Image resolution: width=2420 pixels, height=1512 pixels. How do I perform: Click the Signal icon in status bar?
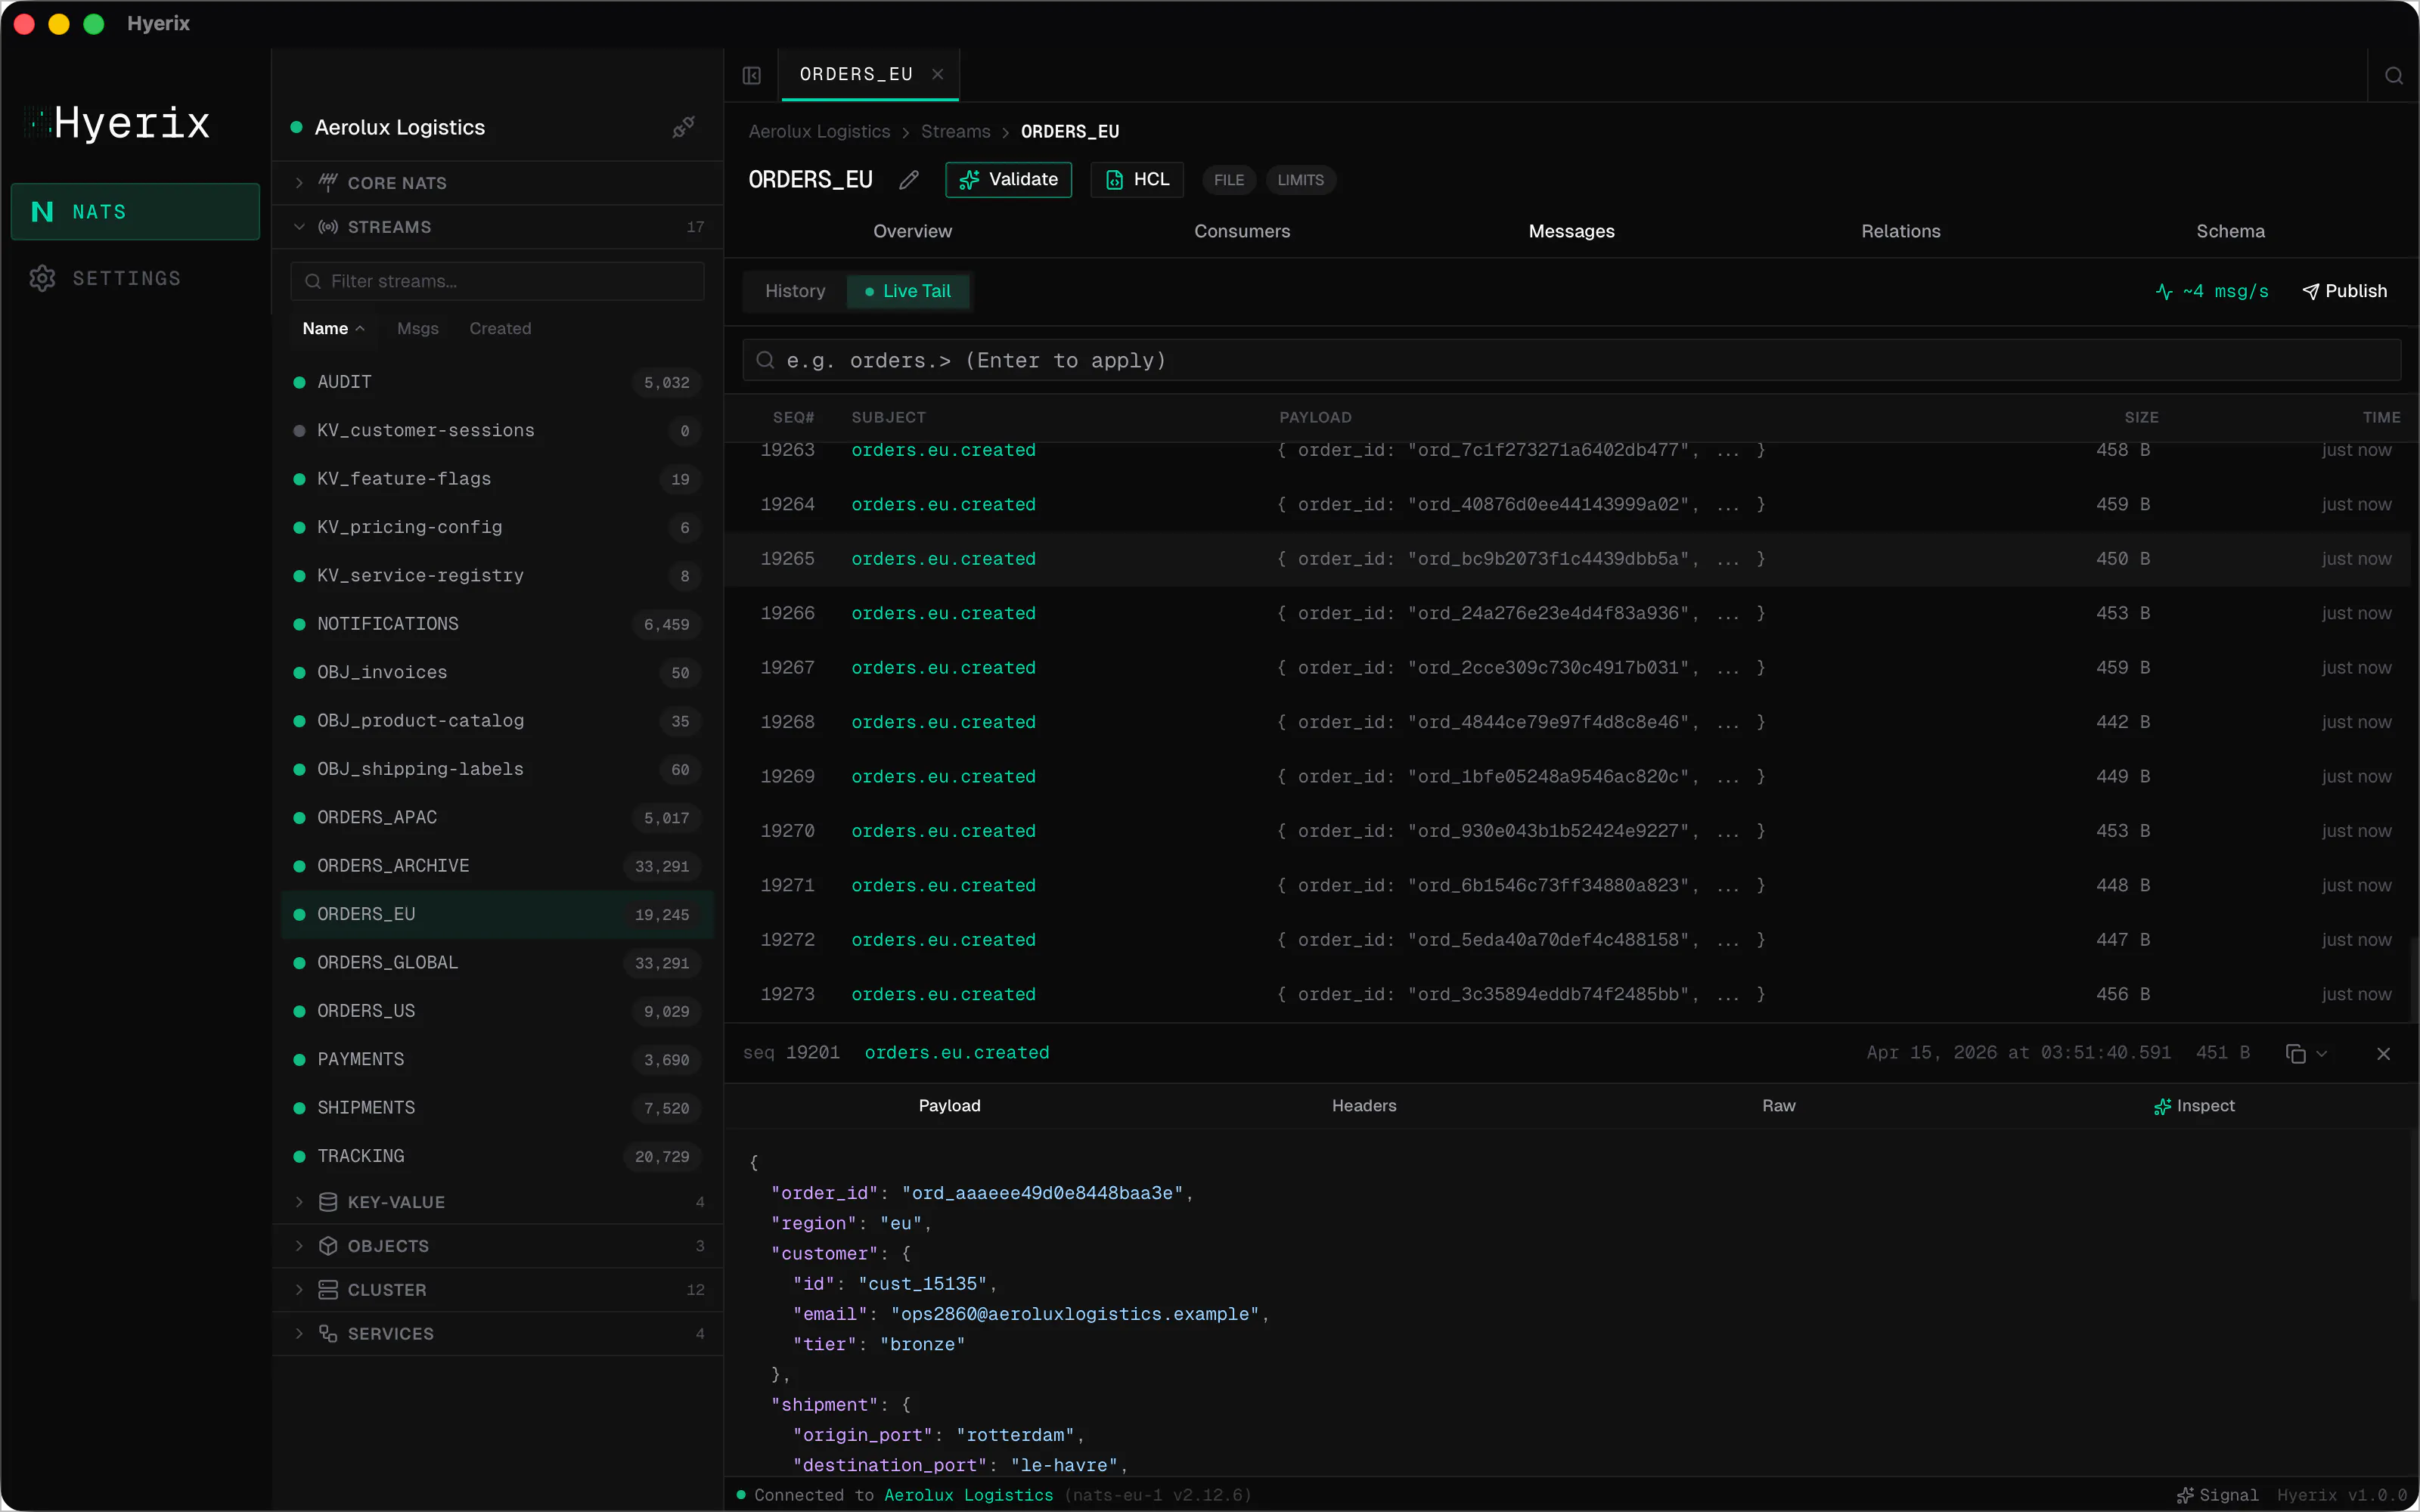2185,1495
